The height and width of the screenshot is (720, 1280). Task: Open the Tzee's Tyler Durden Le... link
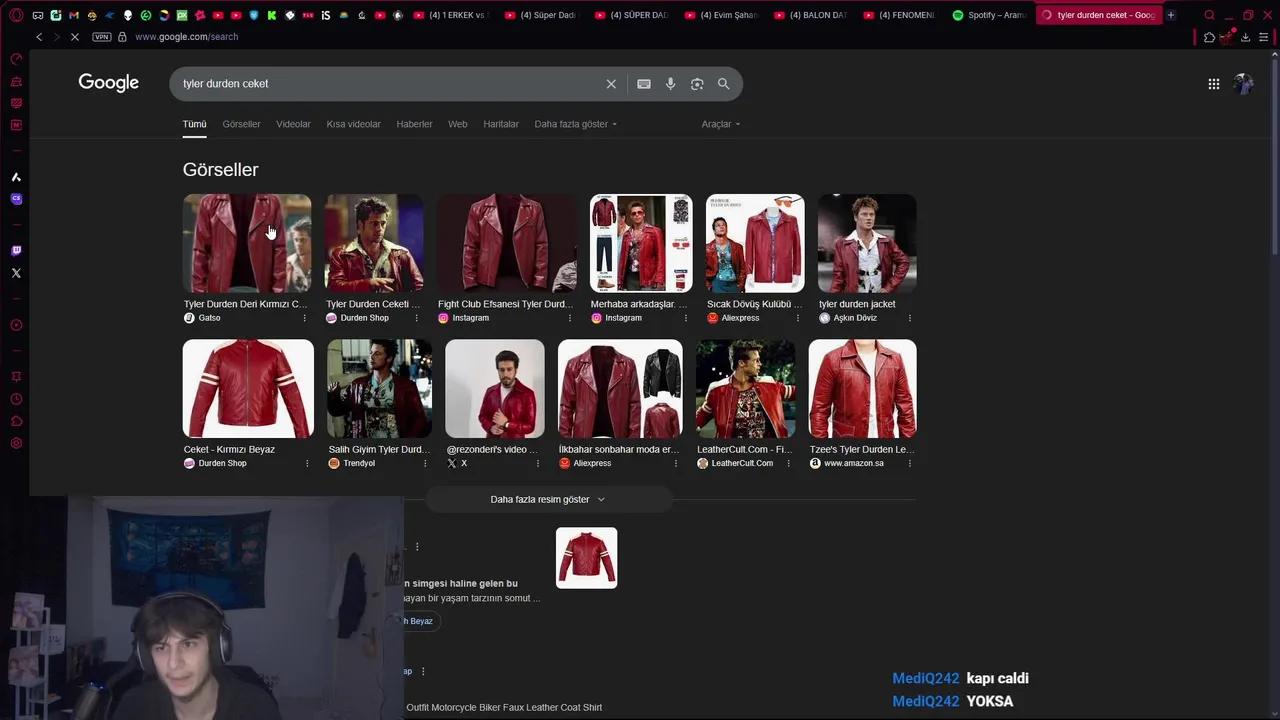861,449
